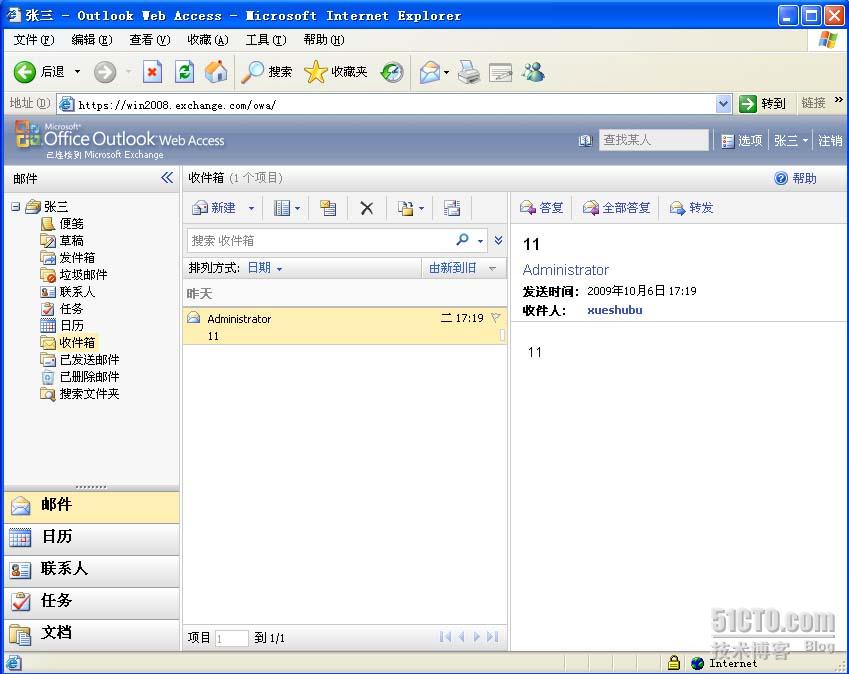Viewport: 849px width, 674px height.
Task: Open the 查看(V) menu
Action: point(149,40)
